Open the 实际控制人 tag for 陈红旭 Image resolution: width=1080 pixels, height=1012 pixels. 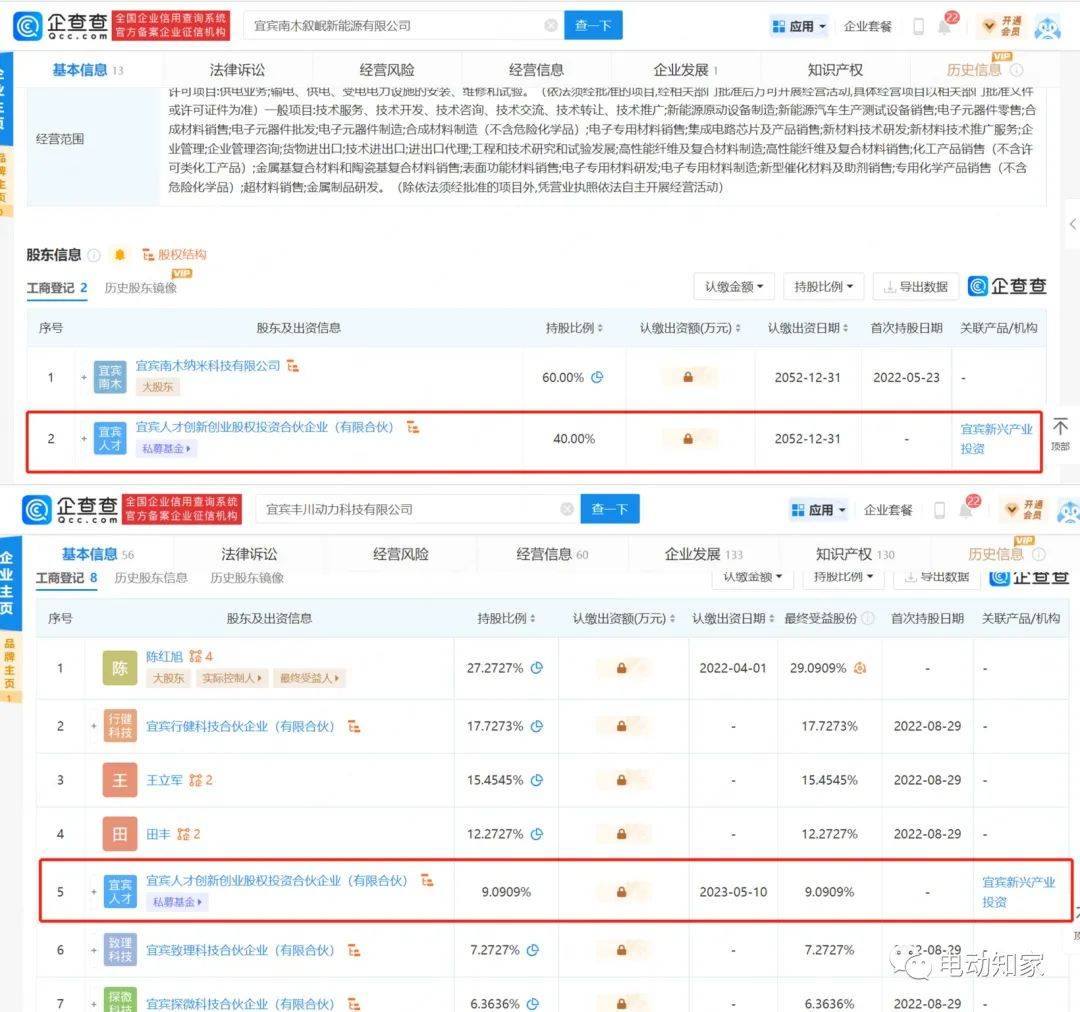click(231, 679)
